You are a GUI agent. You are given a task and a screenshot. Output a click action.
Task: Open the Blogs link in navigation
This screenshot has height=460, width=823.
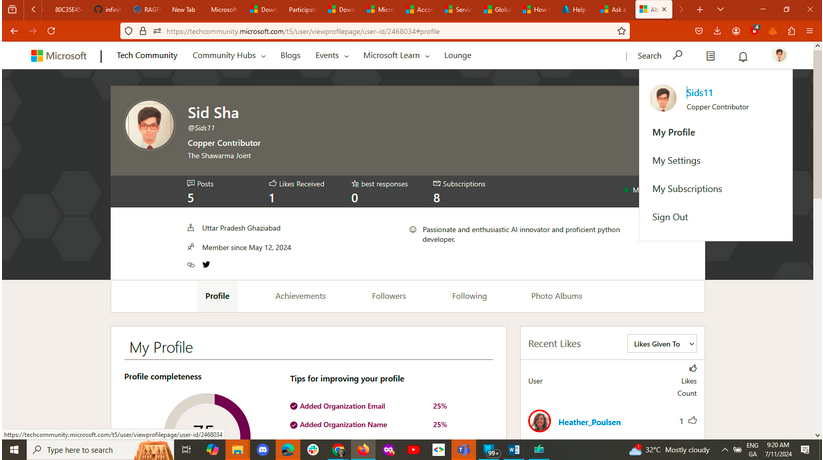click(290, 56)
